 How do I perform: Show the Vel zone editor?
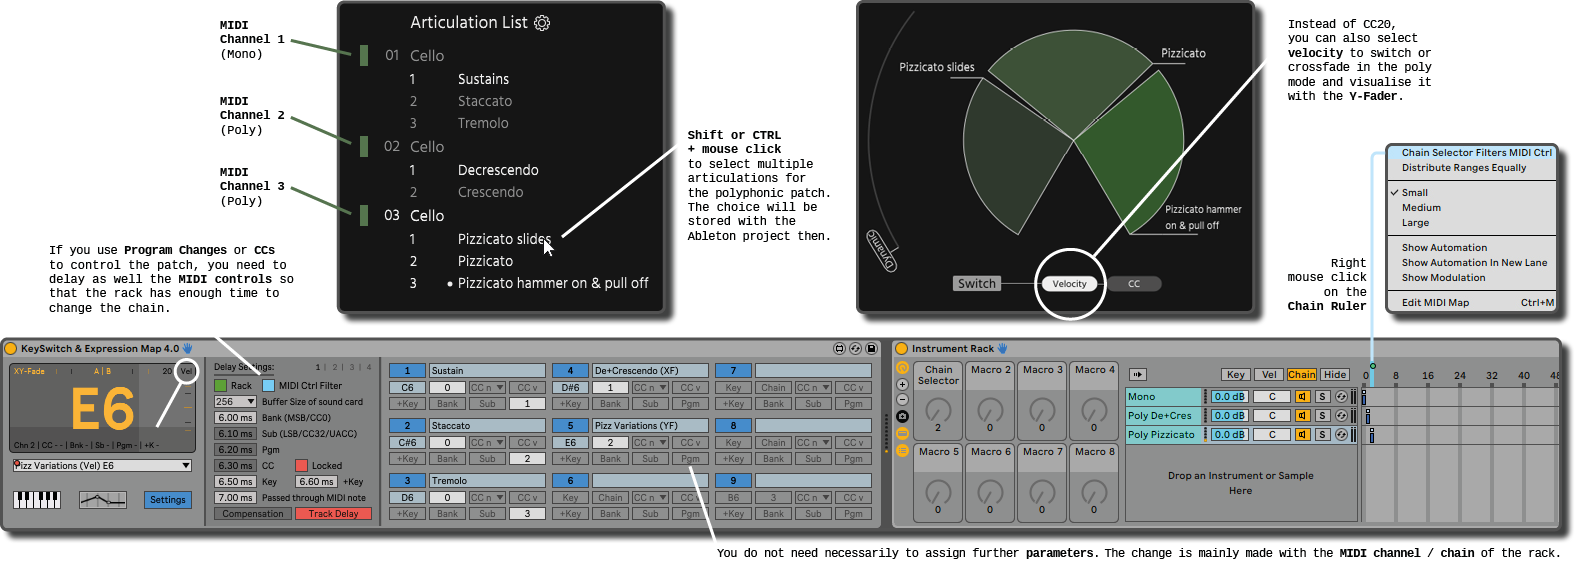[x=1269, y=375]
